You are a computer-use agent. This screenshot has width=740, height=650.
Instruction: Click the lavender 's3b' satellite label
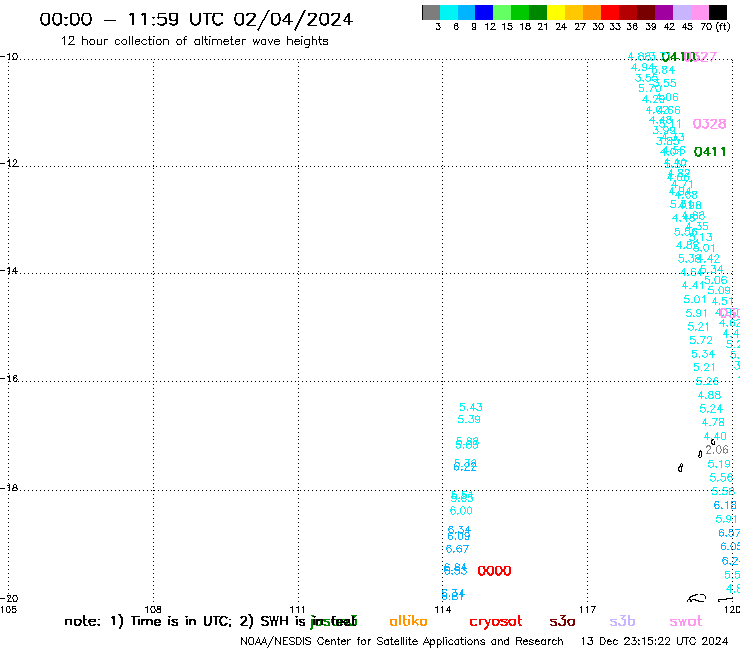tap(622, 621)
